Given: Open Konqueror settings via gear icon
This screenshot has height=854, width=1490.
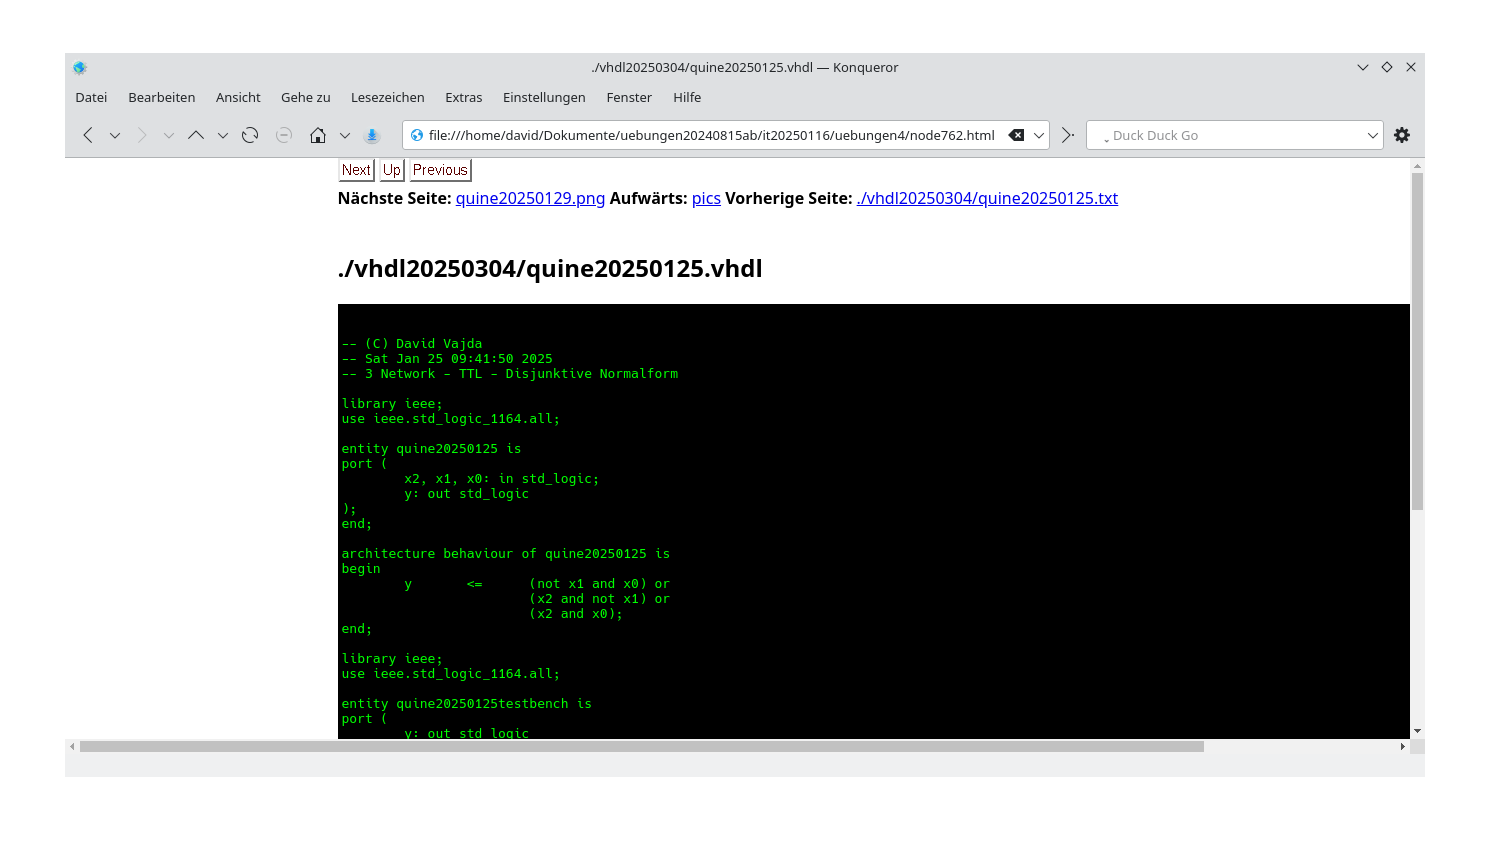Looking at the screenshot, I should click(x=1401, y=134).
